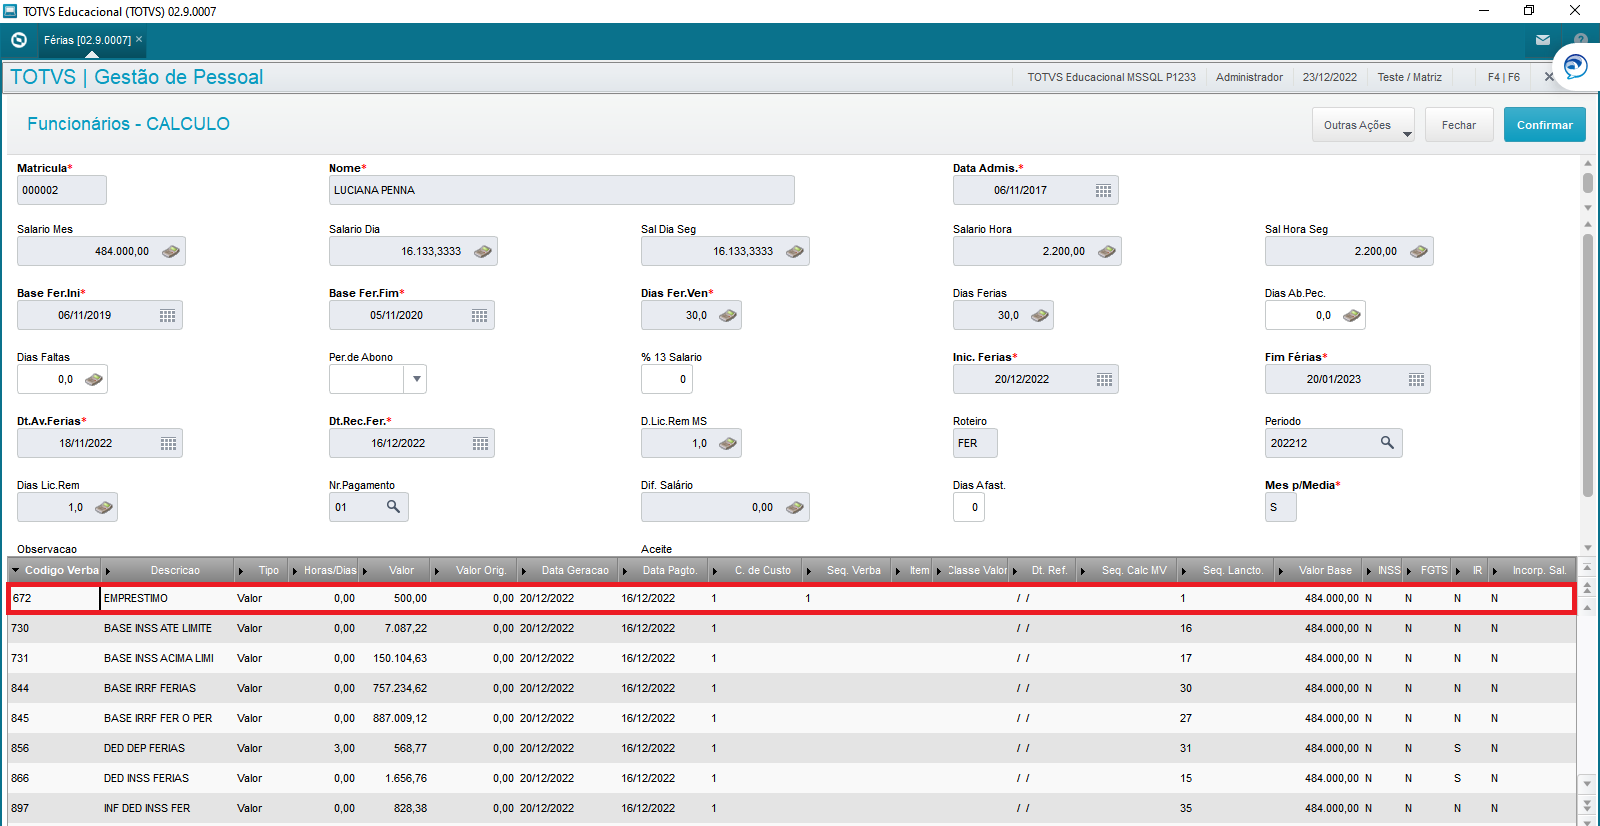Click the Mes p/Media field
1600x826 pixels.
tap(1281, 507)
